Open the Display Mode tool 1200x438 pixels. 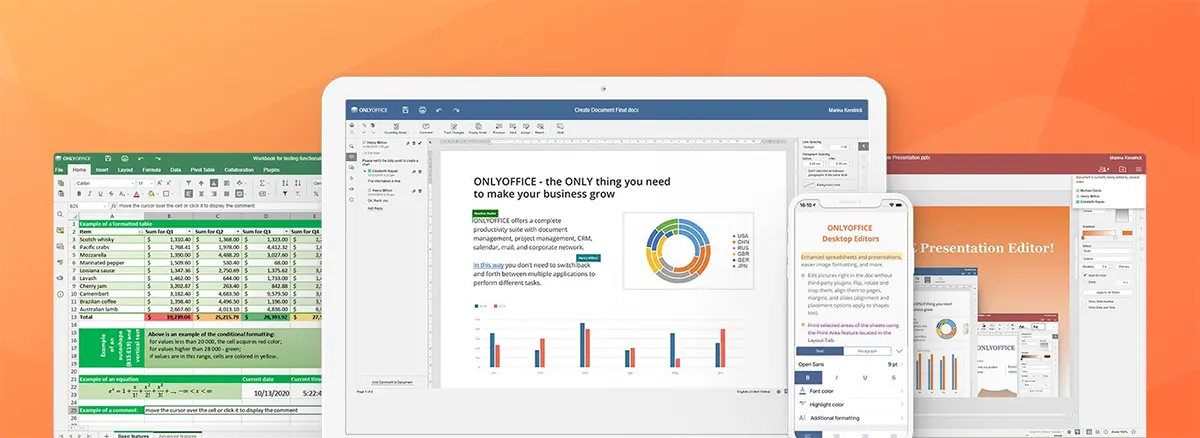[x=478, y=128]
